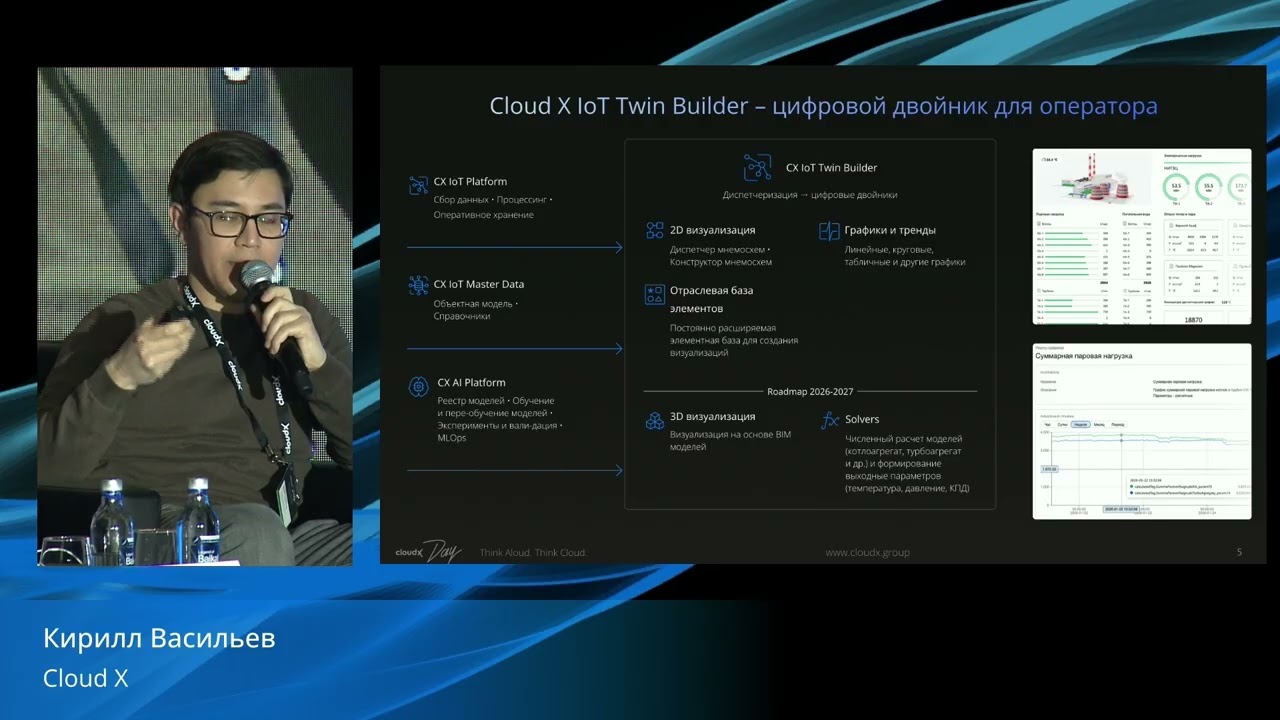Click the CX IoT Twin Builder icon
The height and width of the screenshot is (720, 1280).
(x=757, y=167)
